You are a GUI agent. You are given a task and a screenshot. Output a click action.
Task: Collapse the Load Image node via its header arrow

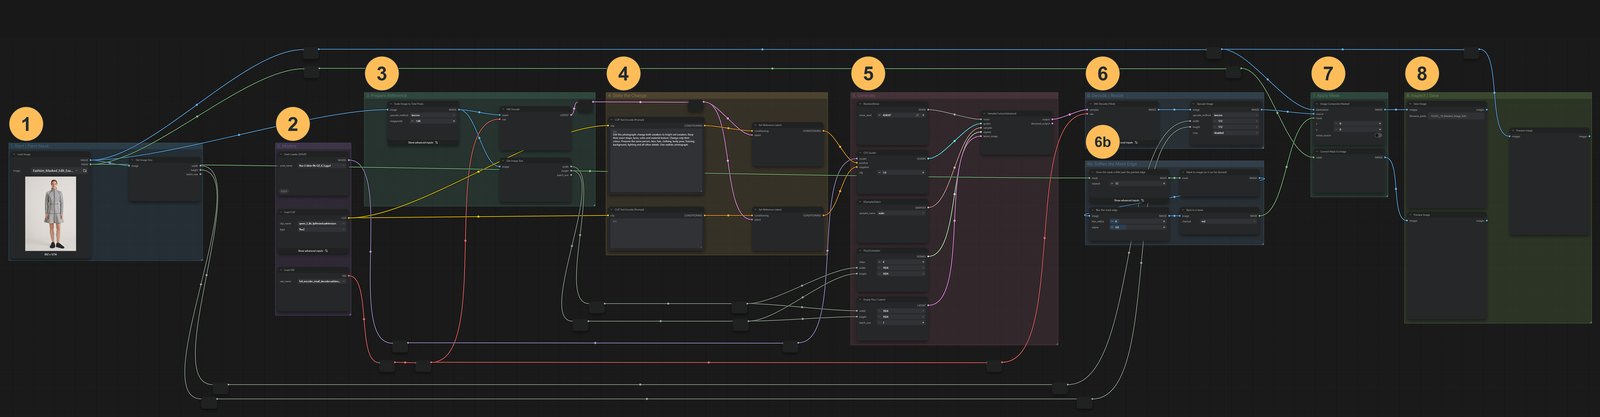point(14,154)
